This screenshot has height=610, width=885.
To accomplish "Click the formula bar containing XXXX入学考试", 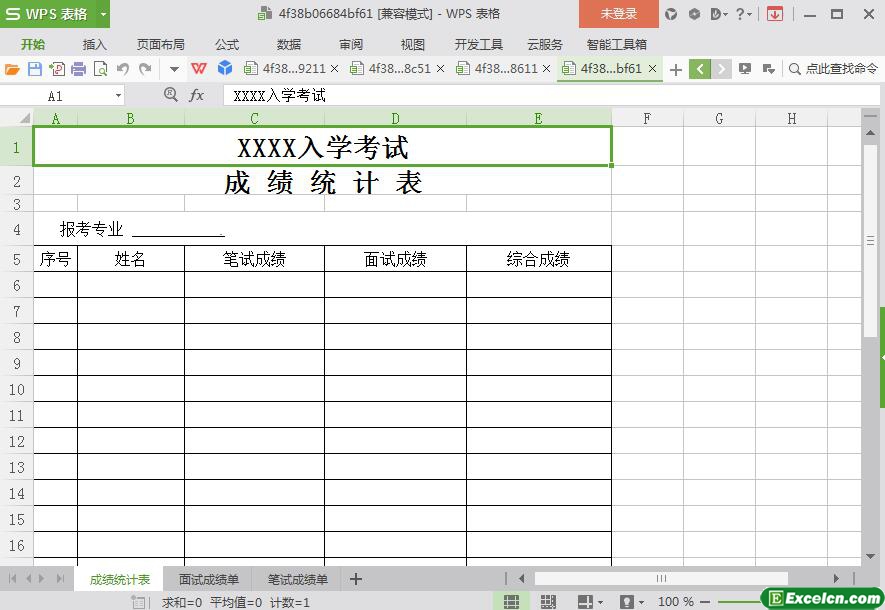I will [551, 95].
